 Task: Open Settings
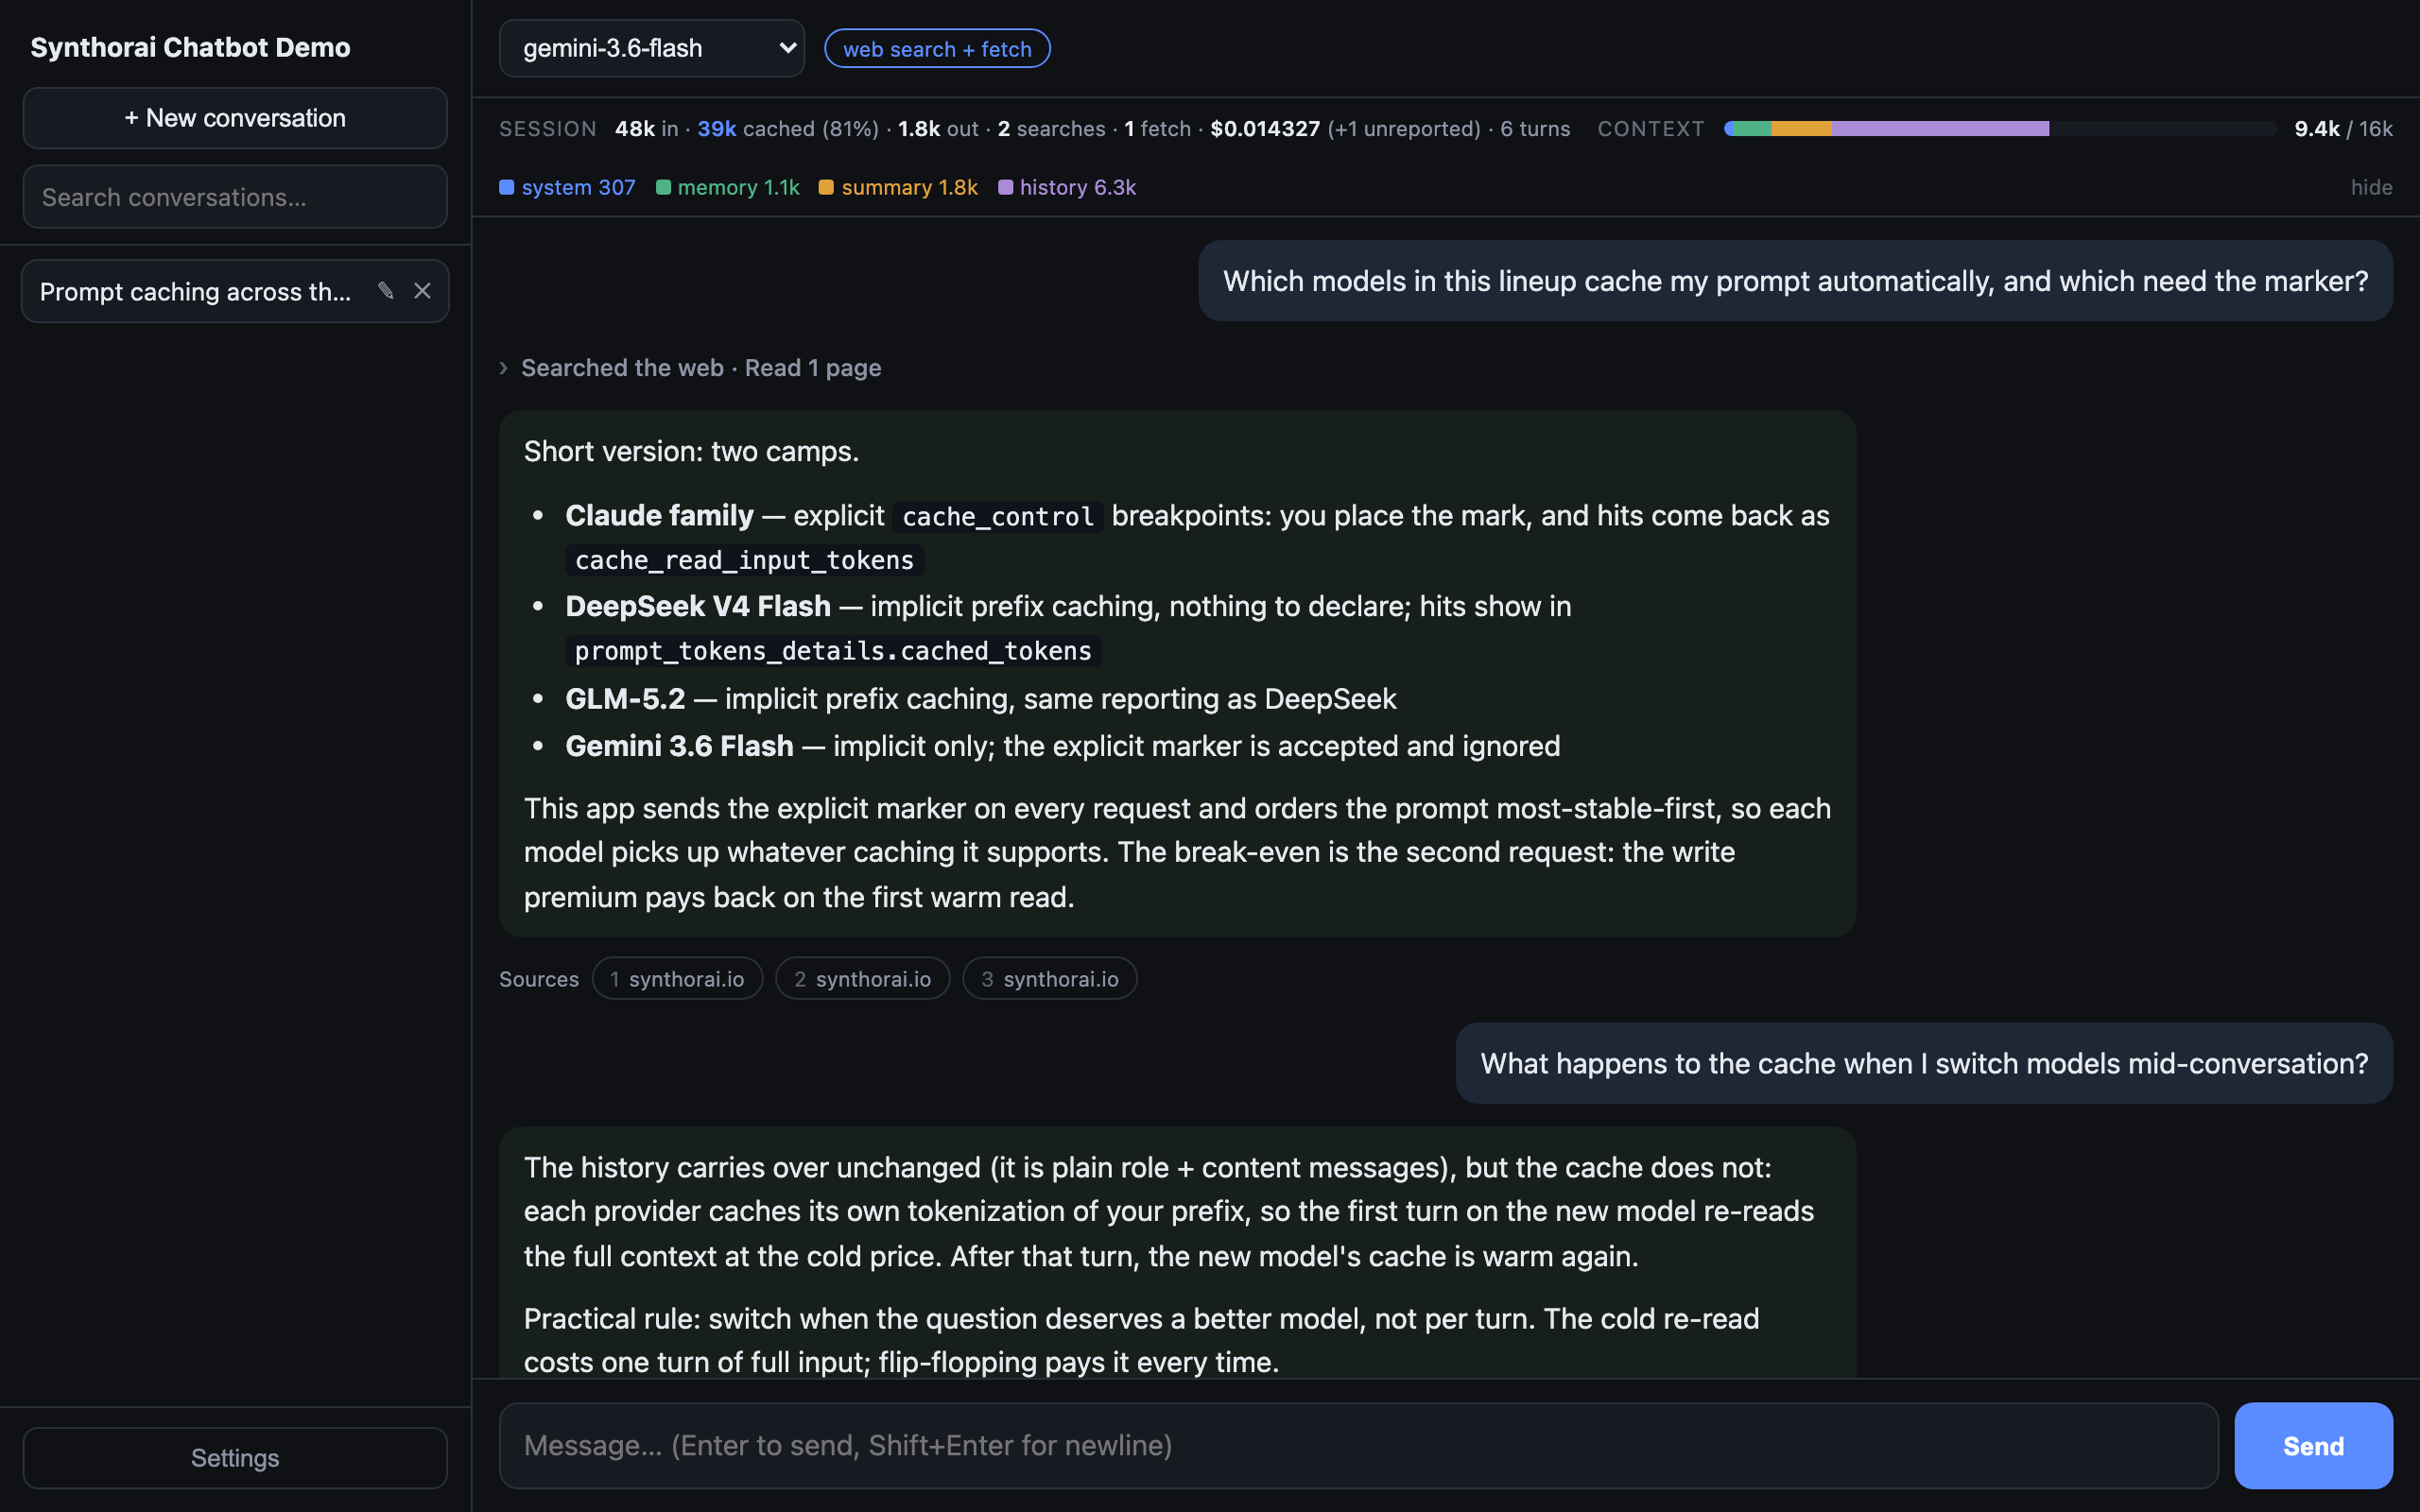235,1457
